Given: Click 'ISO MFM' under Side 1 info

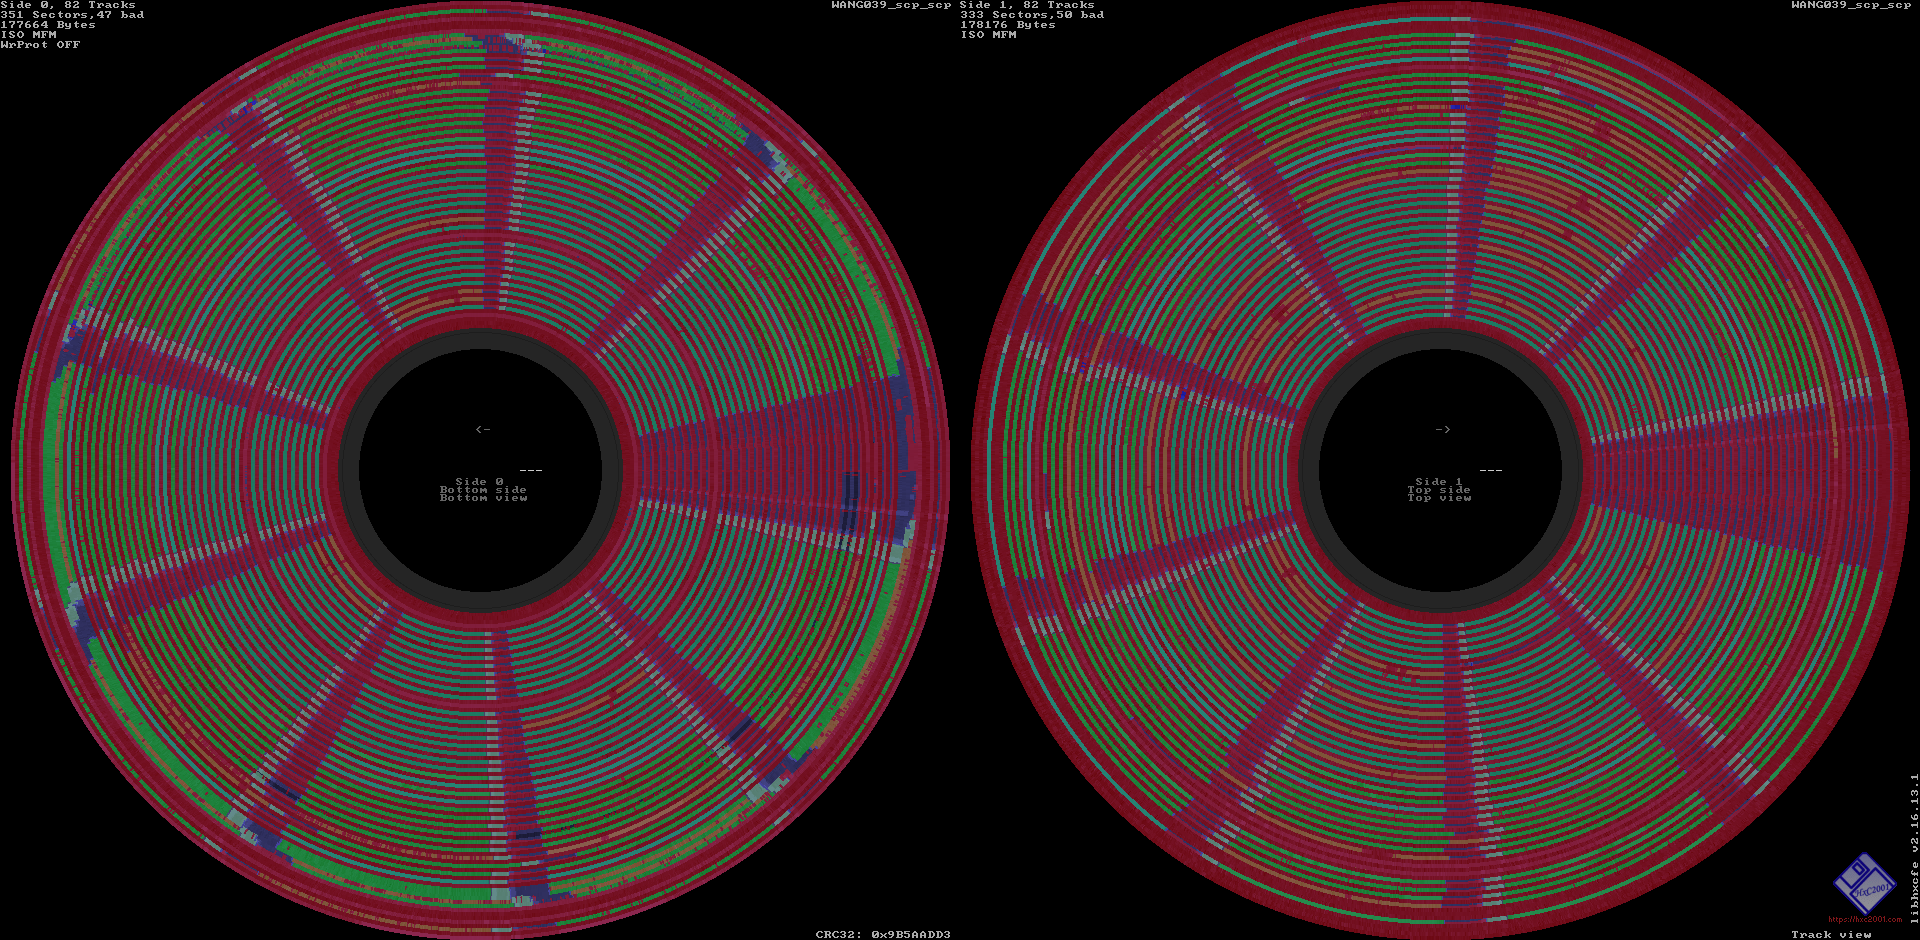Looking at the screenshot, I should click(x=989, y=35).
